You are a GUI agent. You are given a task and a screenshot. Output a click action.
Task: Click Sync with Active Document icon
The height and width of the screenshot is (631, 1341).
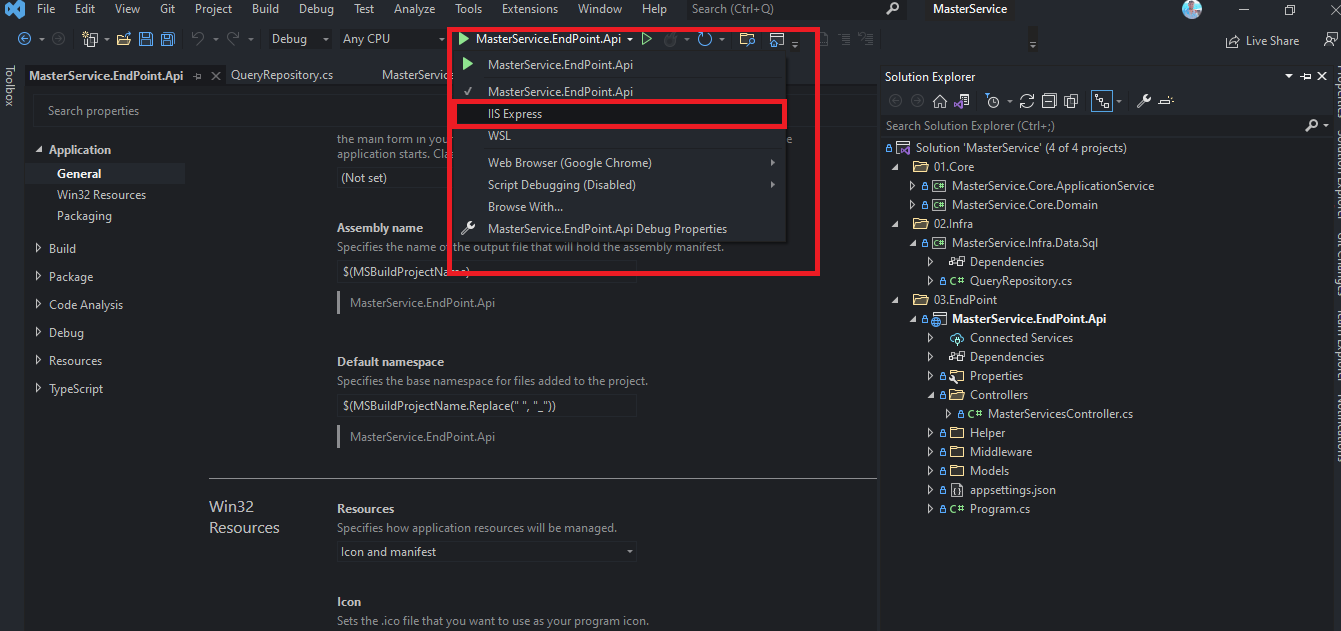[x=1027, y=101]
